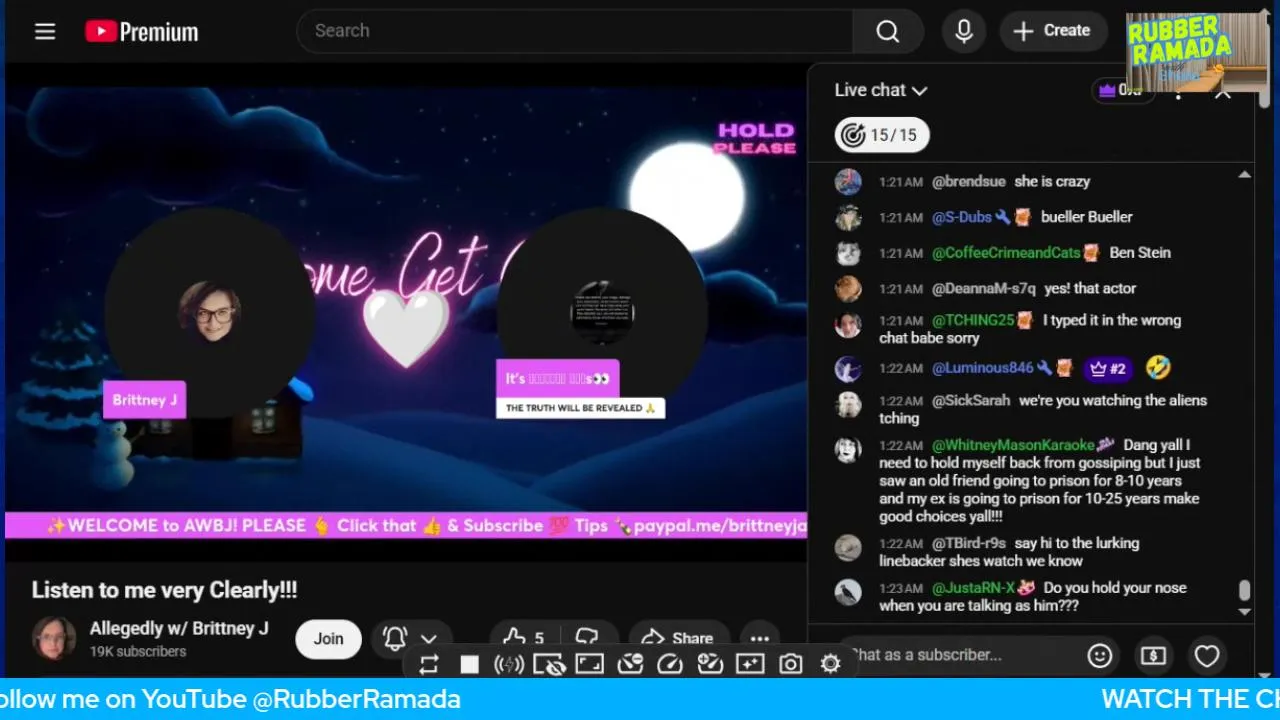Open the emoji picker in chat
1280x720 pixels.
[1099, 656]
